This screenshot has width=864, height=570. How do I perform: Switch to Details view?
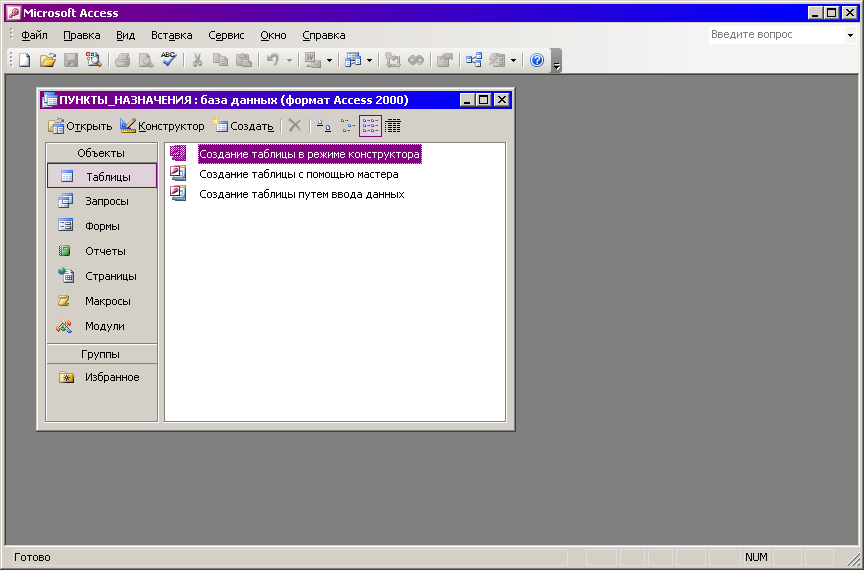393,126
